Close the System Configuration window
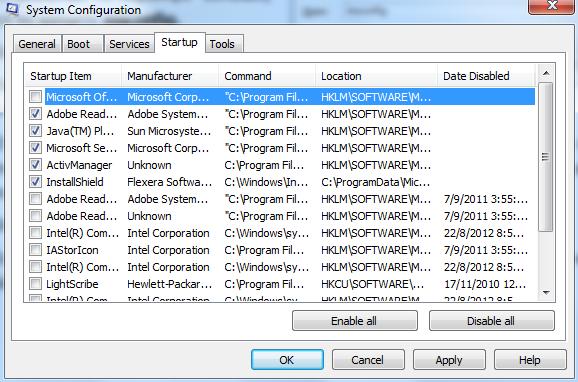Screen dimensions: 578x382 click(x=551, y=6)
